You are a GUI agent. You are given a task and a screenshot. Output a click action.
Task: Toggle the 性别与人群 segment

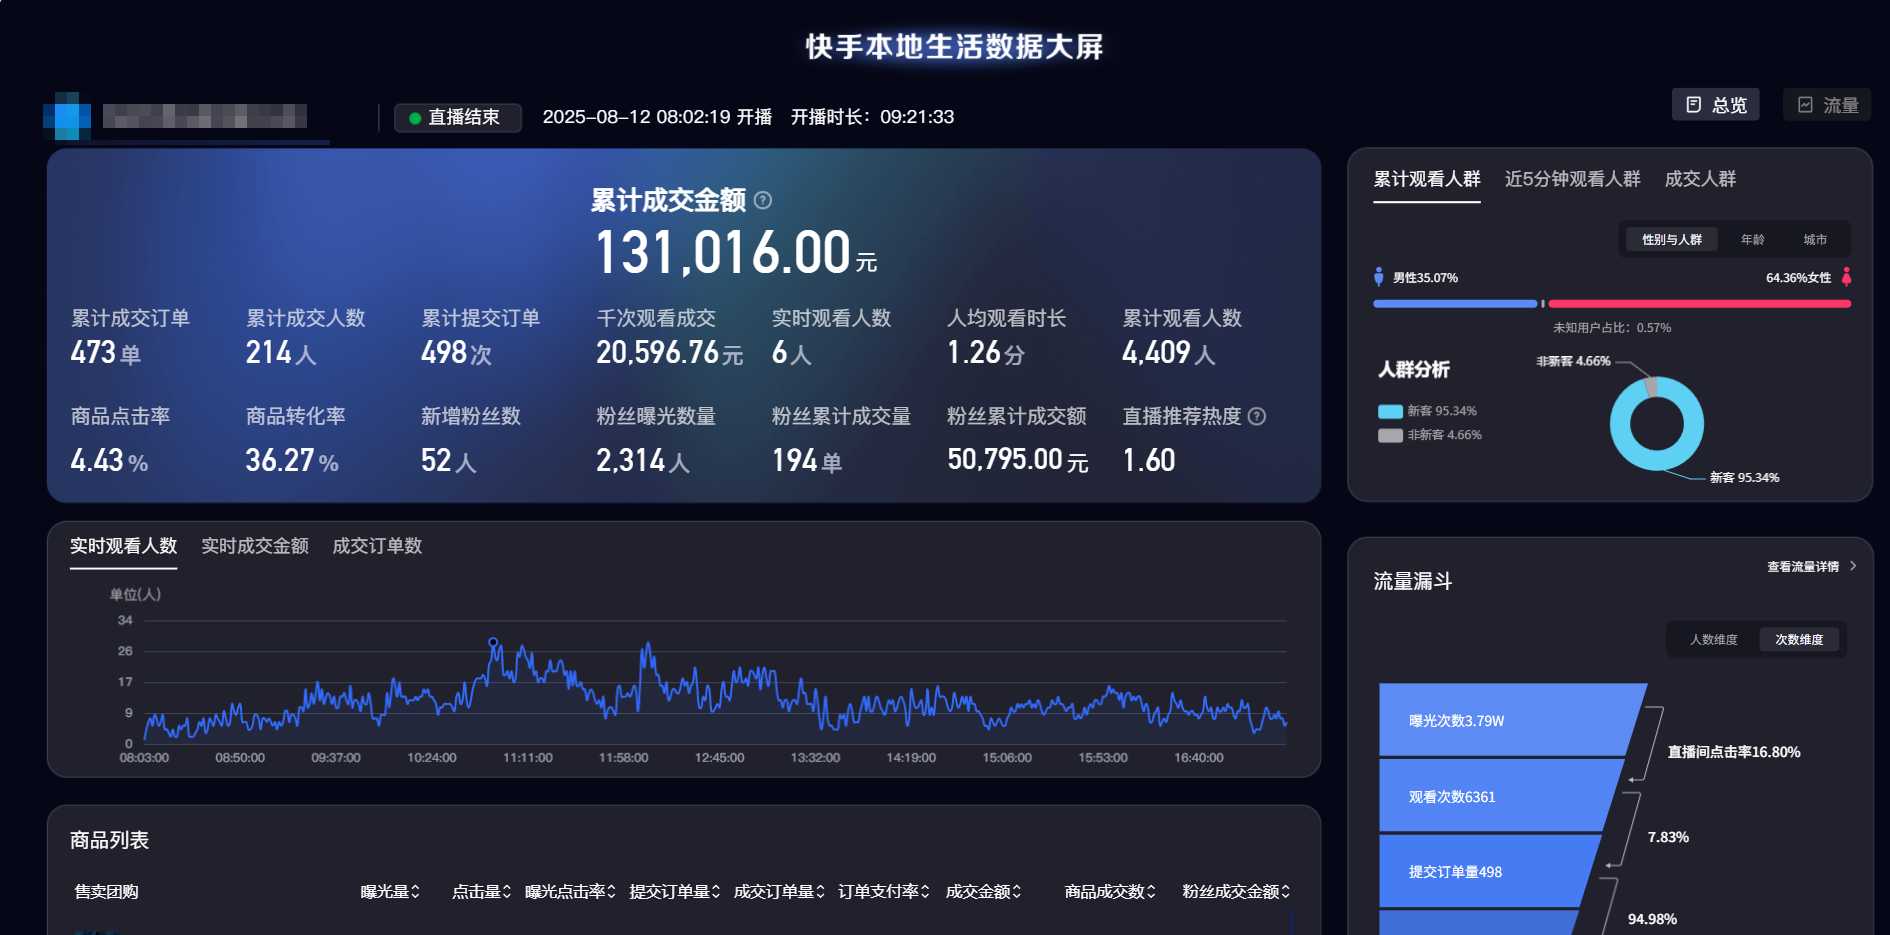pyautogui.click(x=1672, y=240)
